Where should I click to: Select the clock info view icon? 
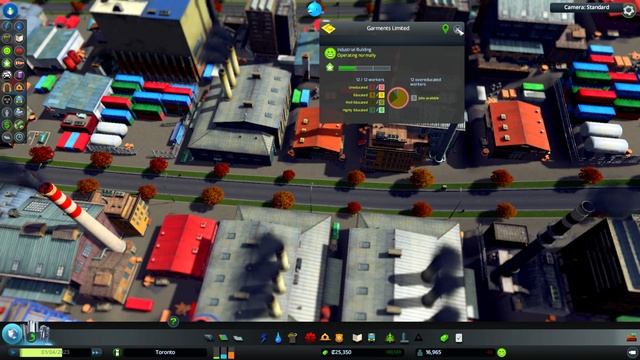pos(19,136)
